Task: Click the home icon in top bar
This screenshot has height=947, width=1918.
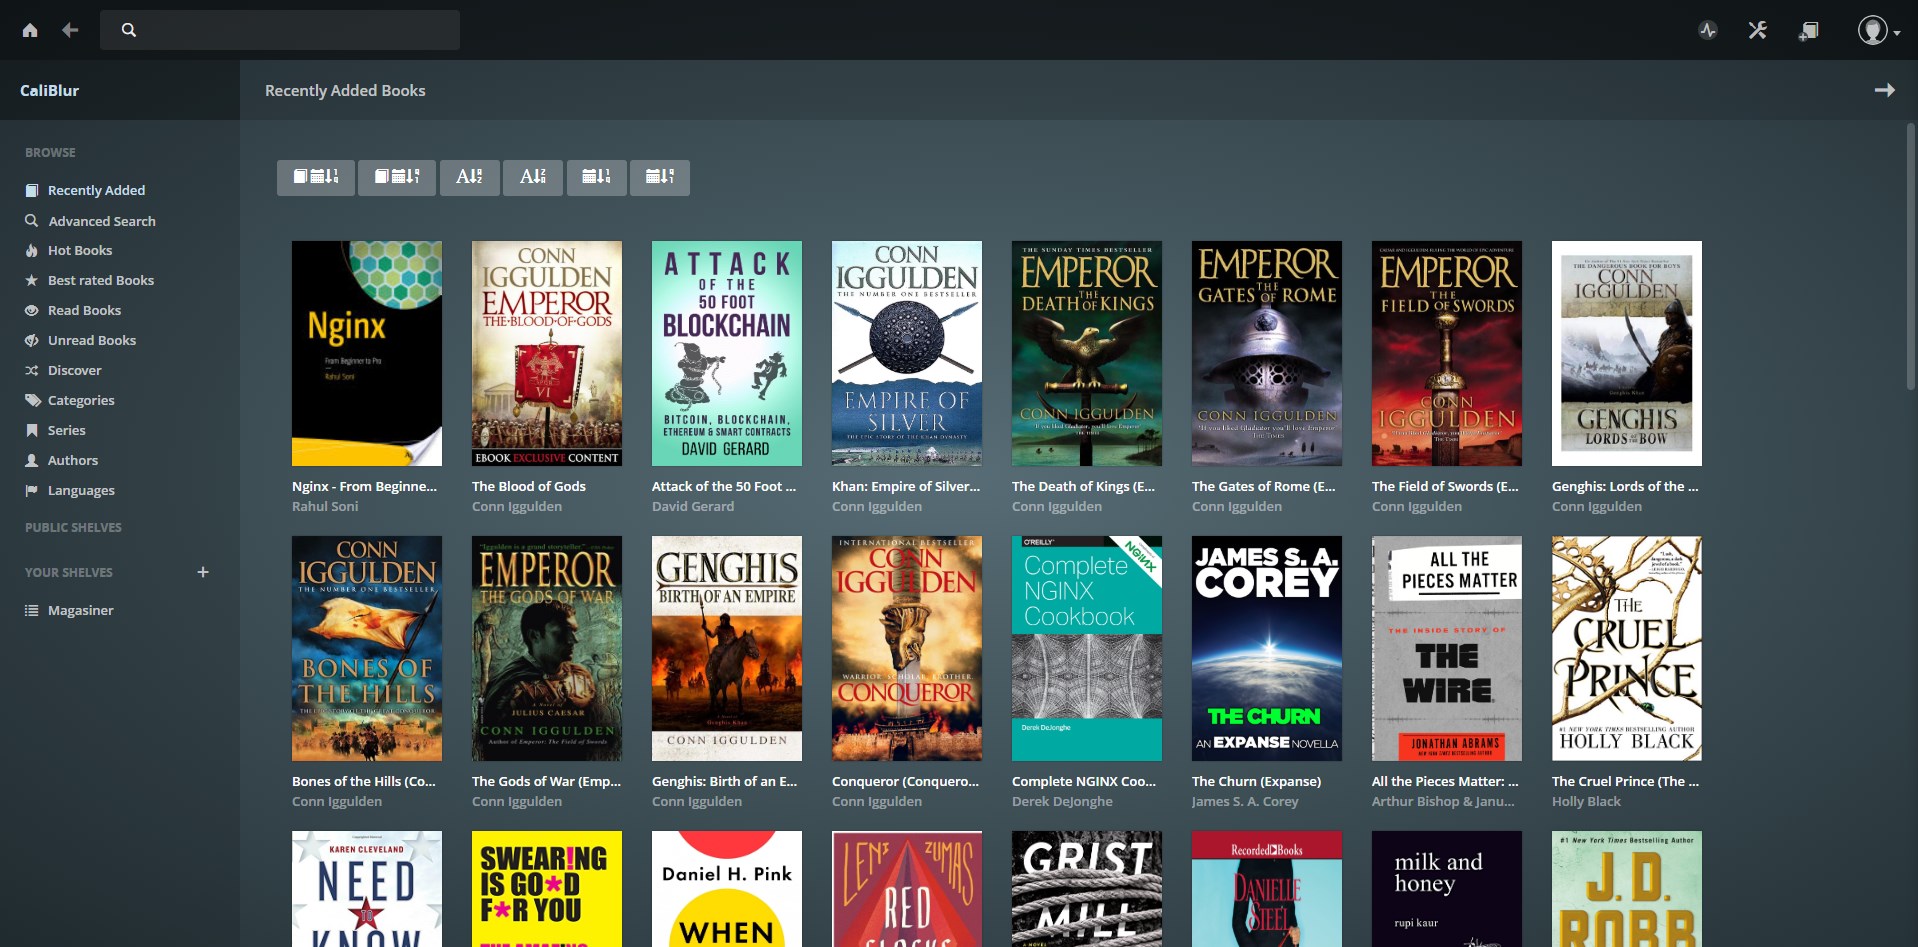Action: [30, 30]
